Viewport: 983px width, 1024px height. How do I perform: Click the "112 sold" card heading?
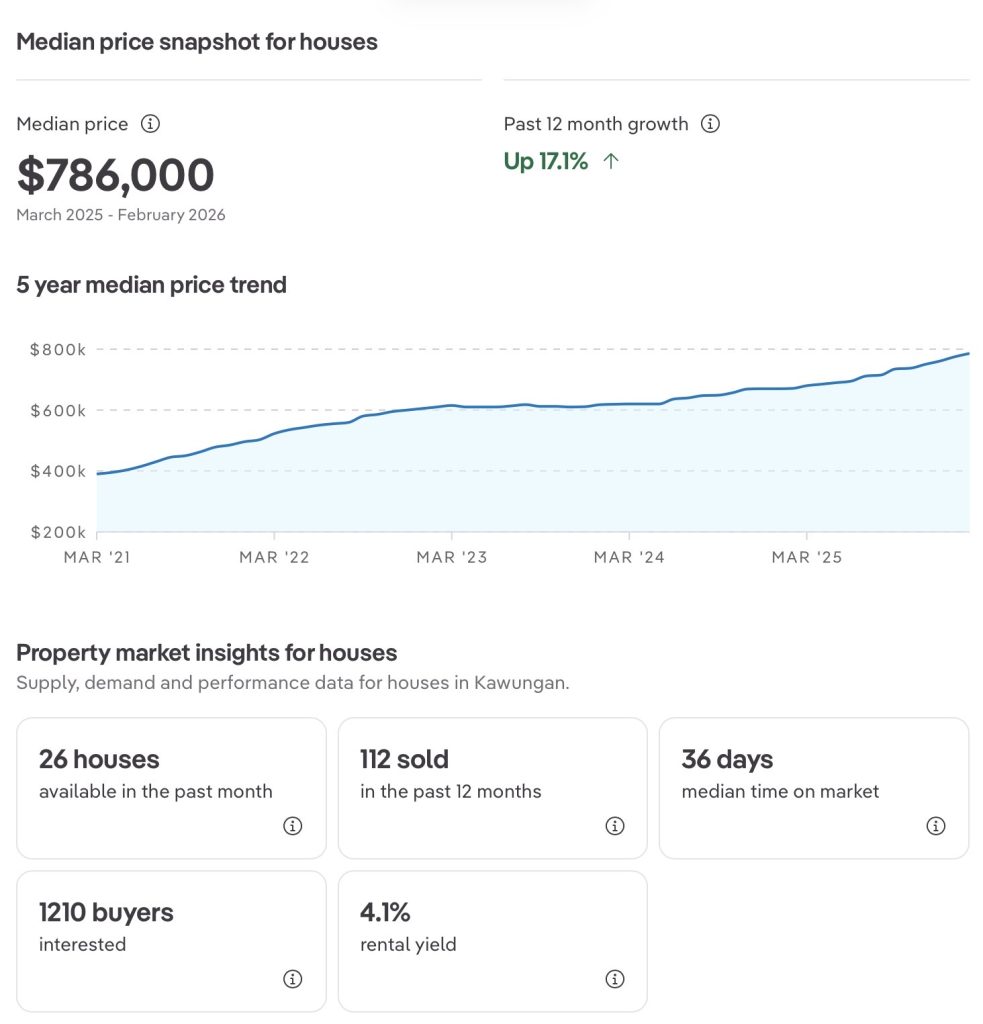404,760
